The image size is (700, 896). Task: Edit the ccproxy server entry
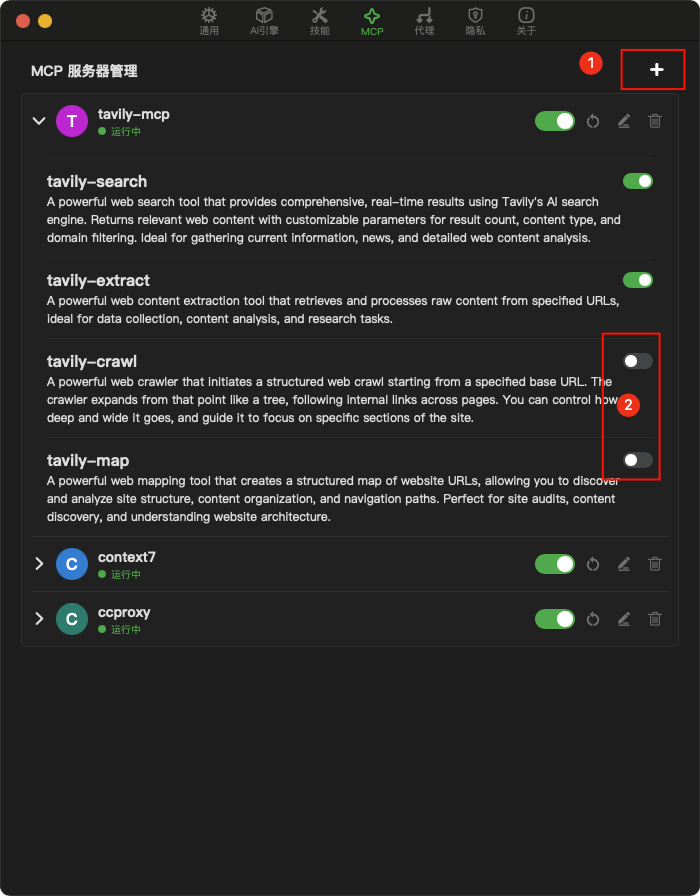(x=623, y=619)
